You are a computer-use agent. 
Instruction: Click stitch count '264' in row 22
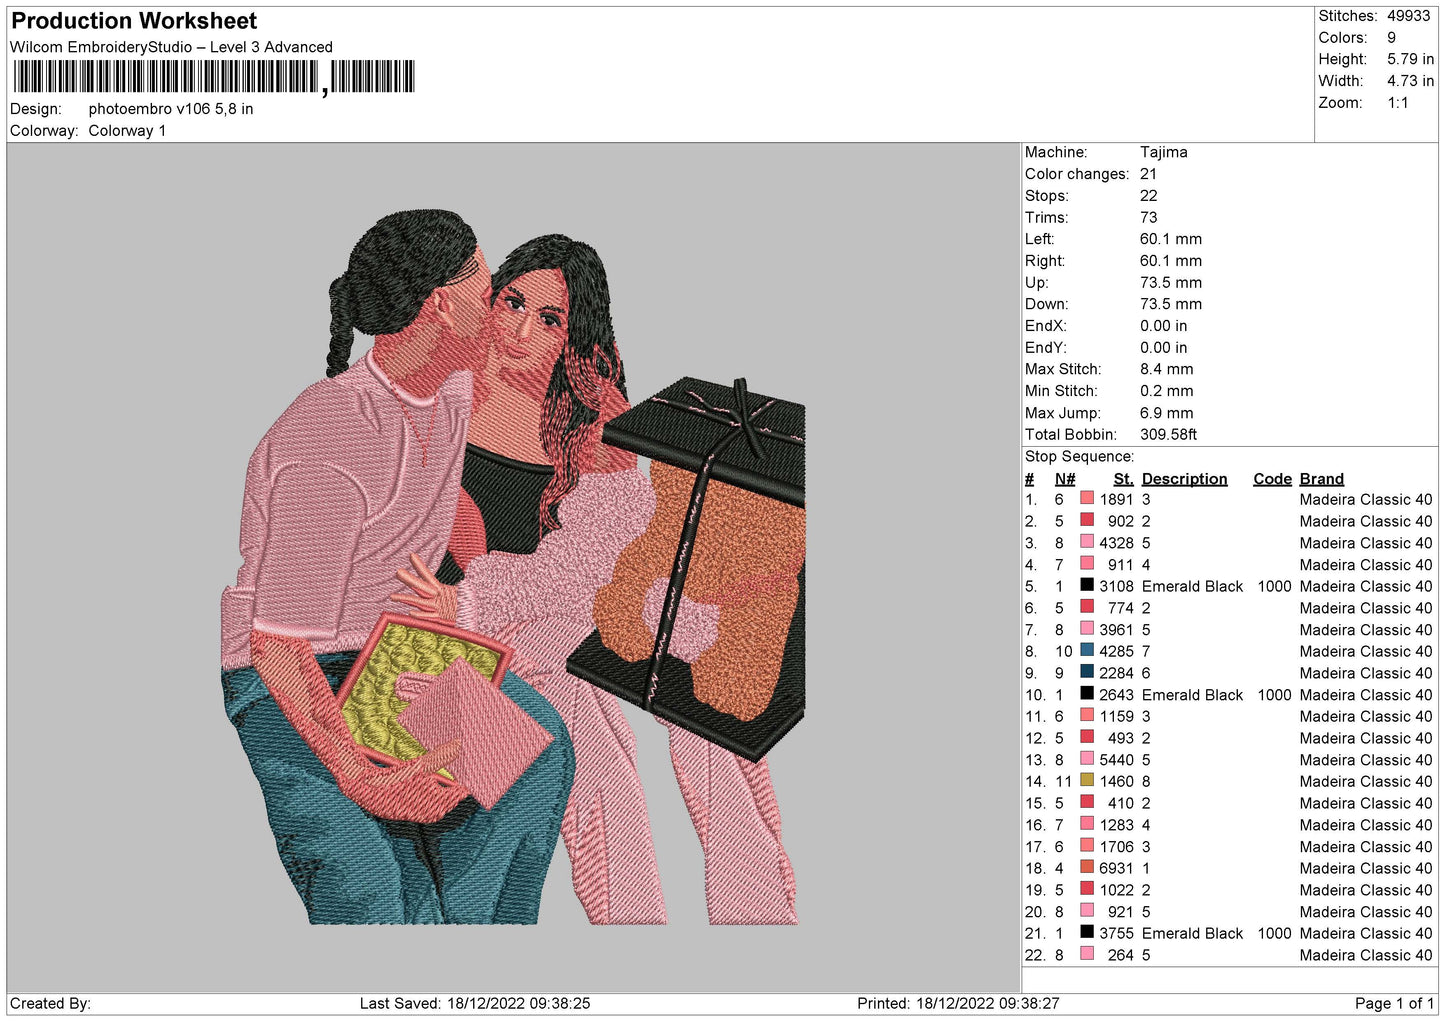1121,955
